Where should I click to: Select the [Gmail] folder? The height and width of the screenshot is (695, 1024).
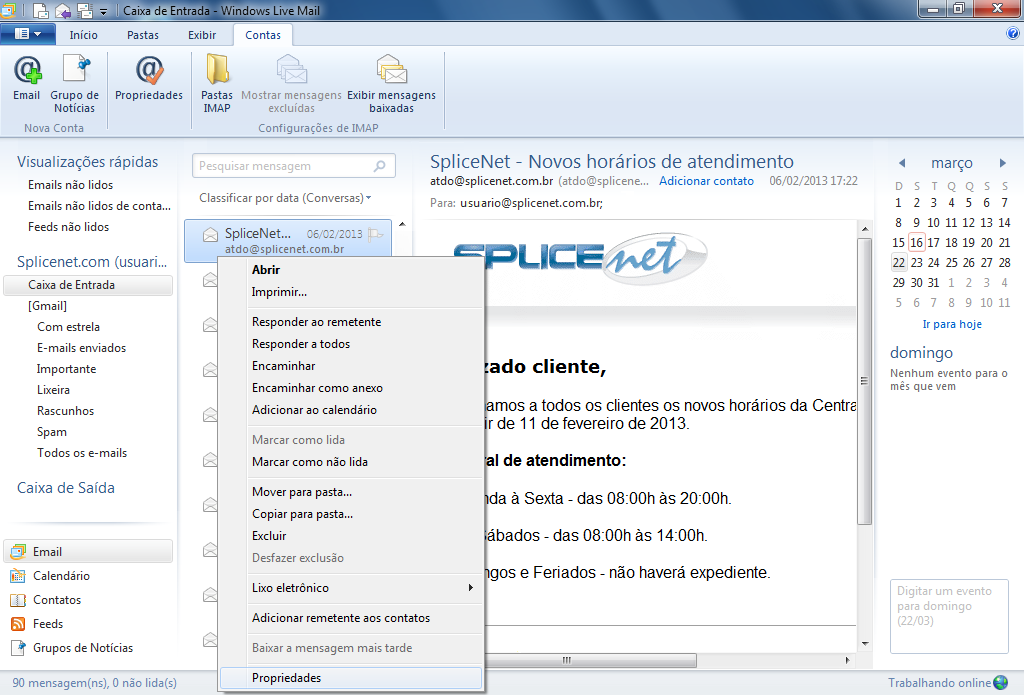pyautogui.click(x=47, y=306)
